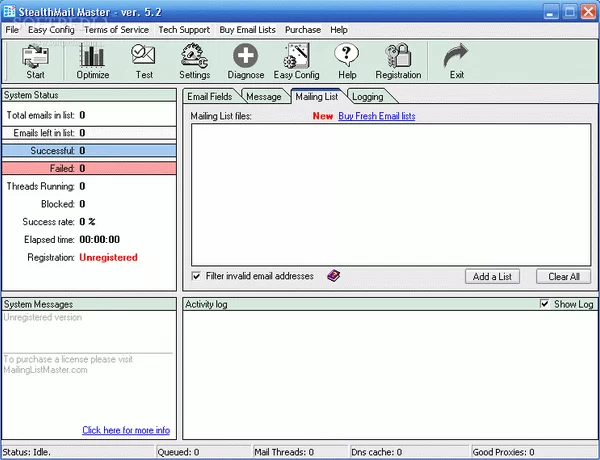
Task: Click the Exit arrow icon
Action: (x=456, y=55)
